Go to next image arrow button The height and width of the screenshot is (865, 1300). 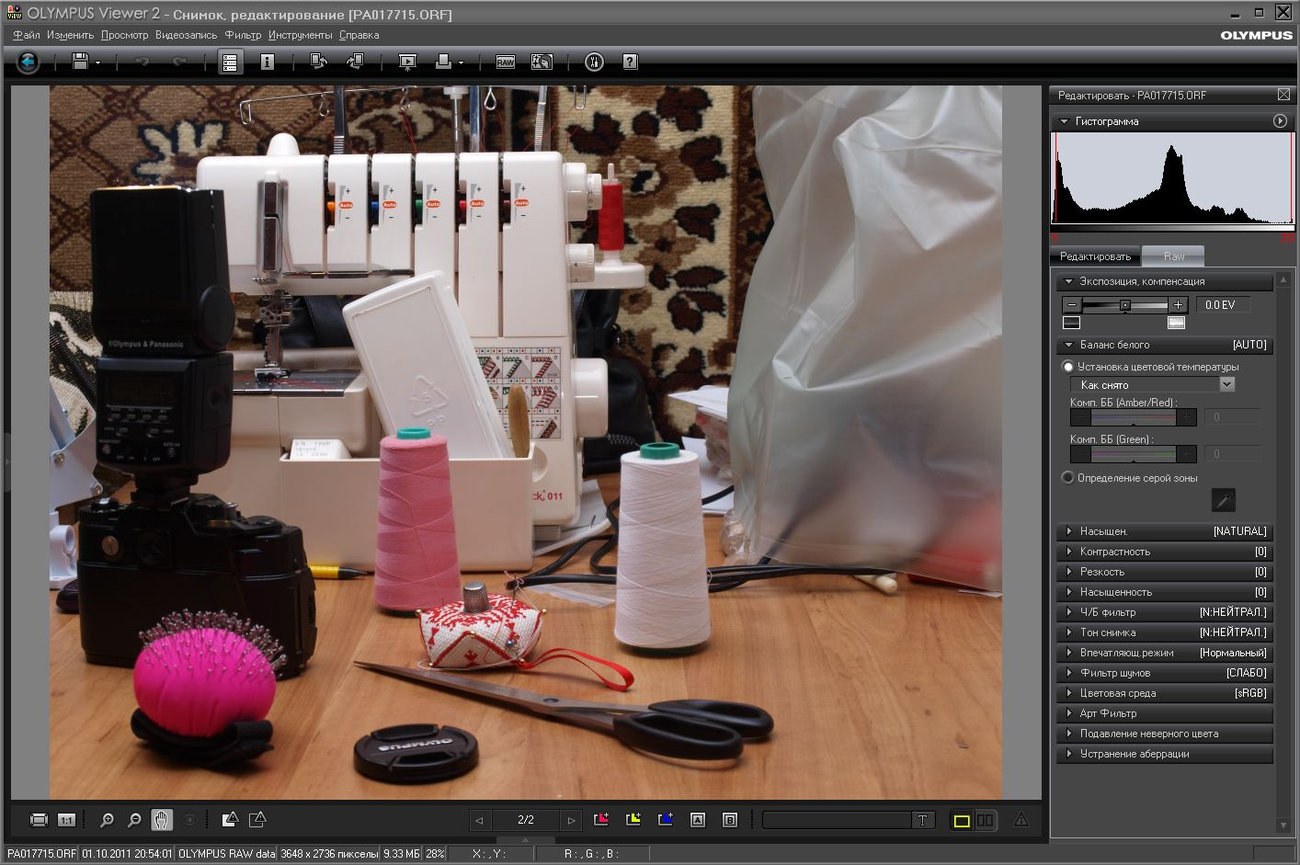[570, 820]
